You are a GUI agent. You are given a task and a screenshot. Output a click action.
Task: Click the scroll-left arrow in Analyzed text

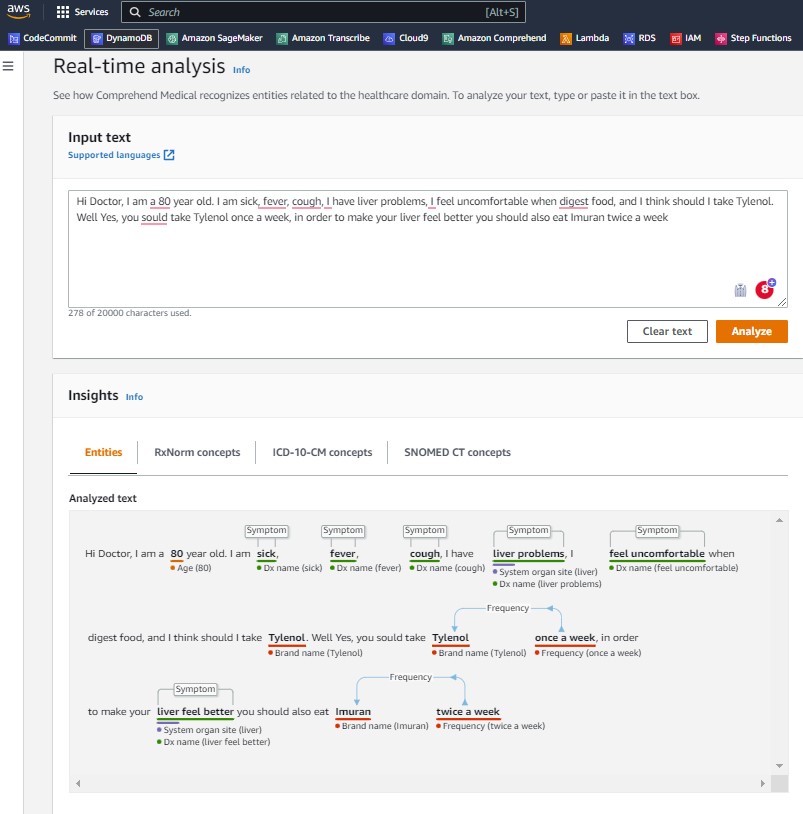(x=78, y=783)
